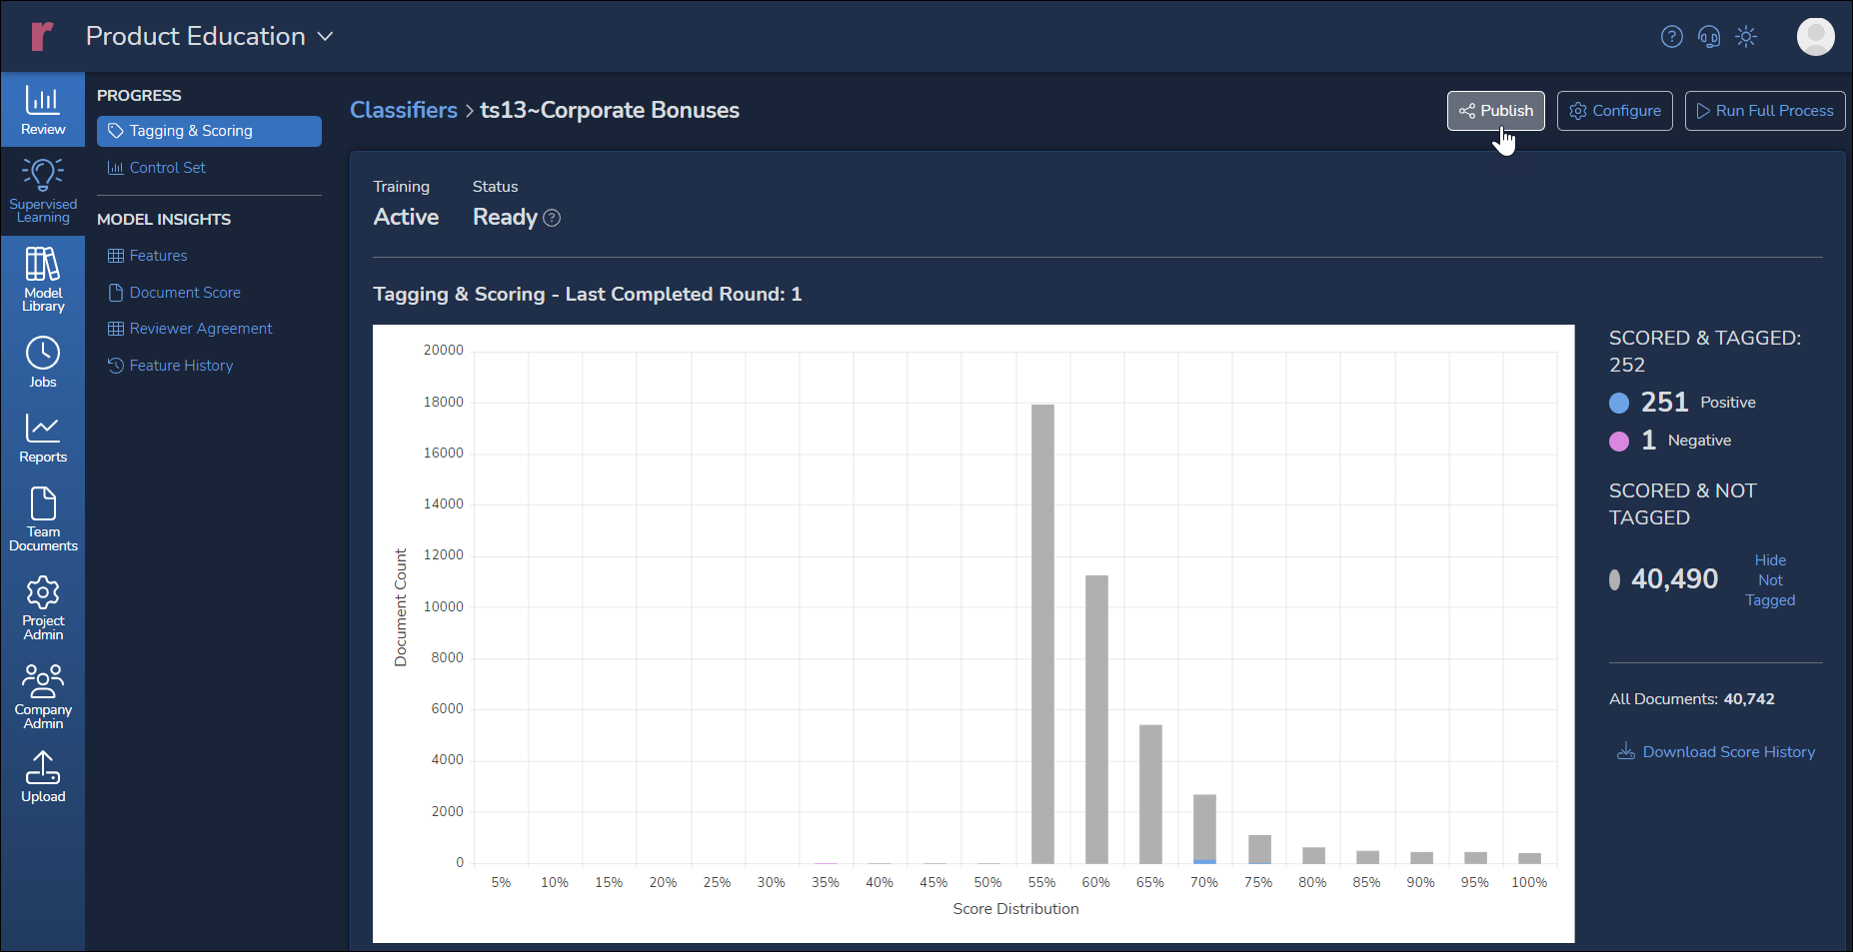The image size is (1853, 952).
Task: Click the Publish button
Action: 1495,111
